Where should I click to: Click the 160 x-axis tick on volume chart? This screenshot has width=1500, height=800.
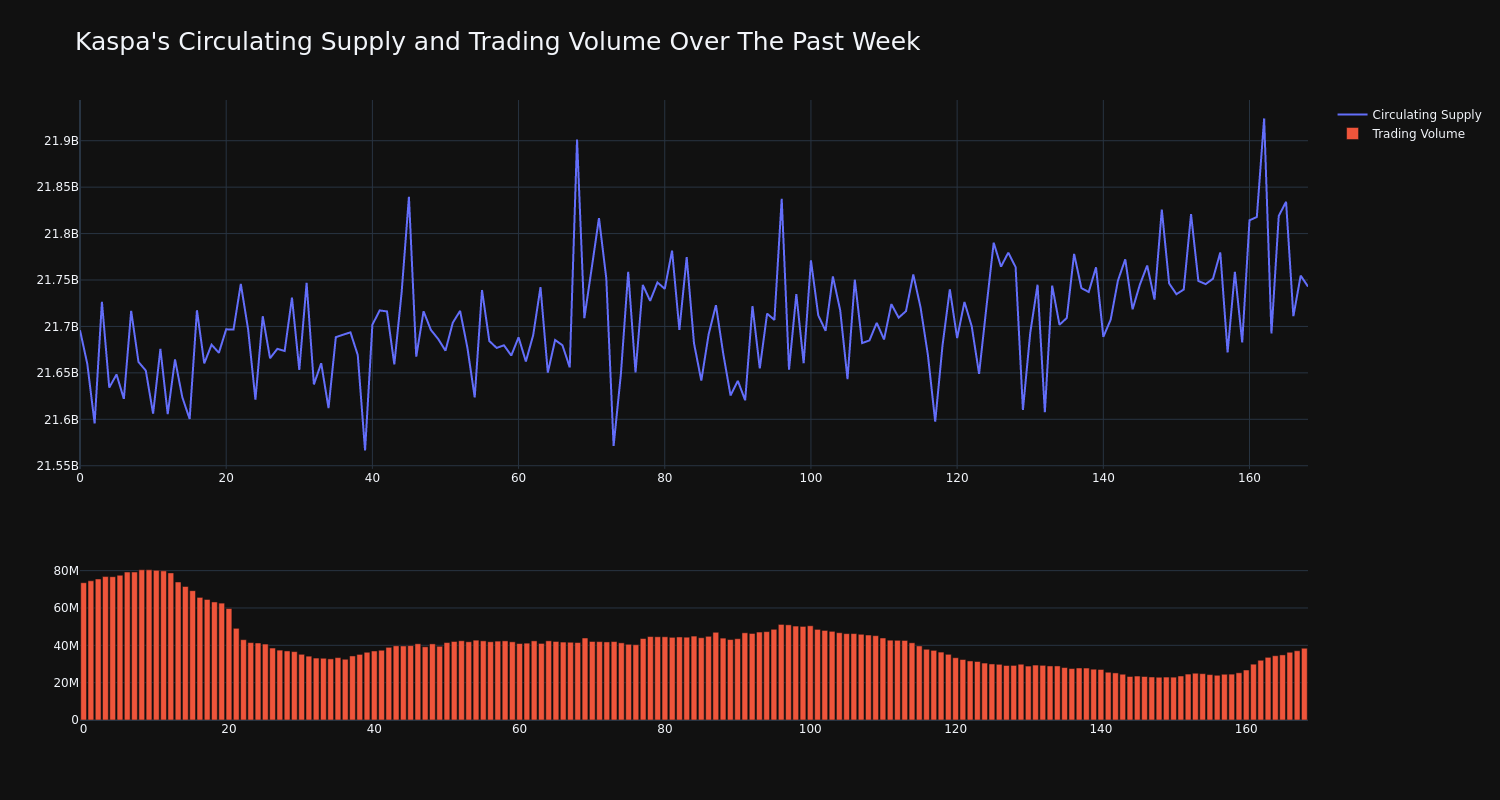point(1246,729)
